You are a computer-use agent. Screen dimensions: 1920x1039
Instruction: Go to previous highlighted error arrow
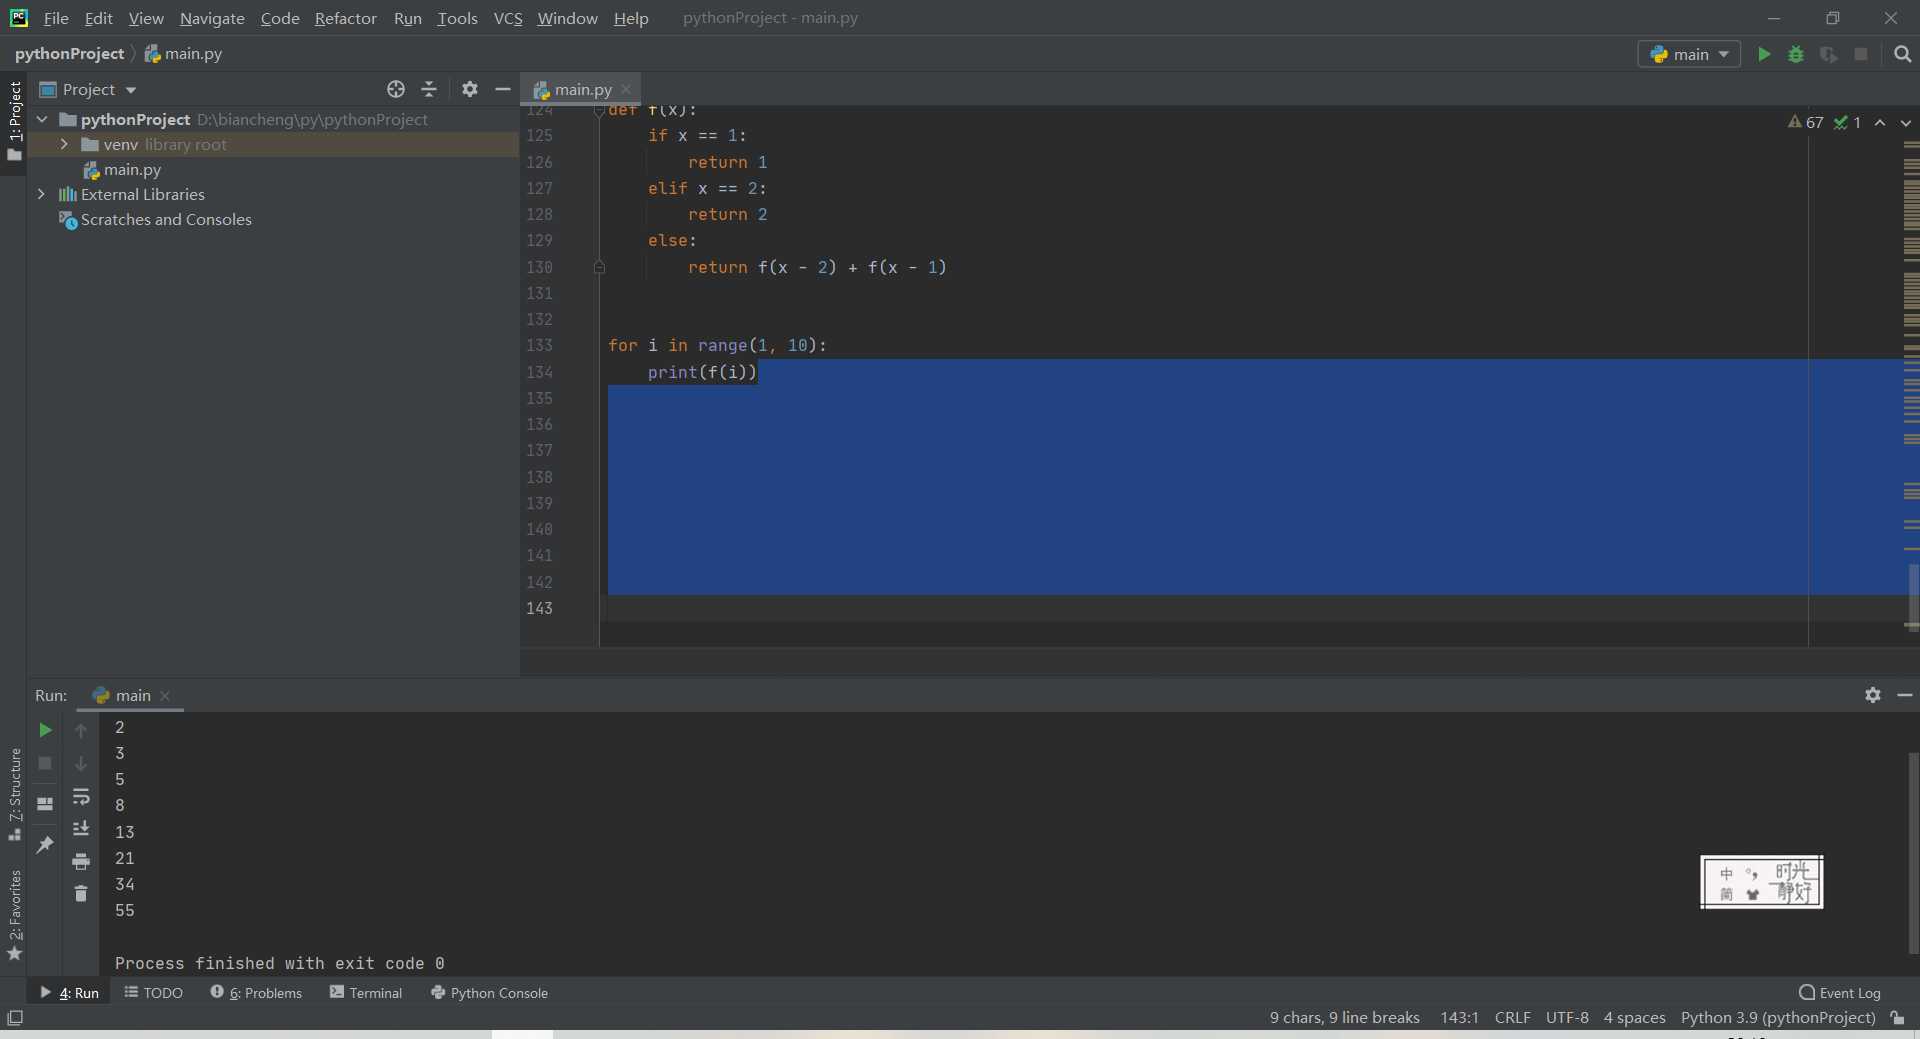click(x=1880, y=122)
